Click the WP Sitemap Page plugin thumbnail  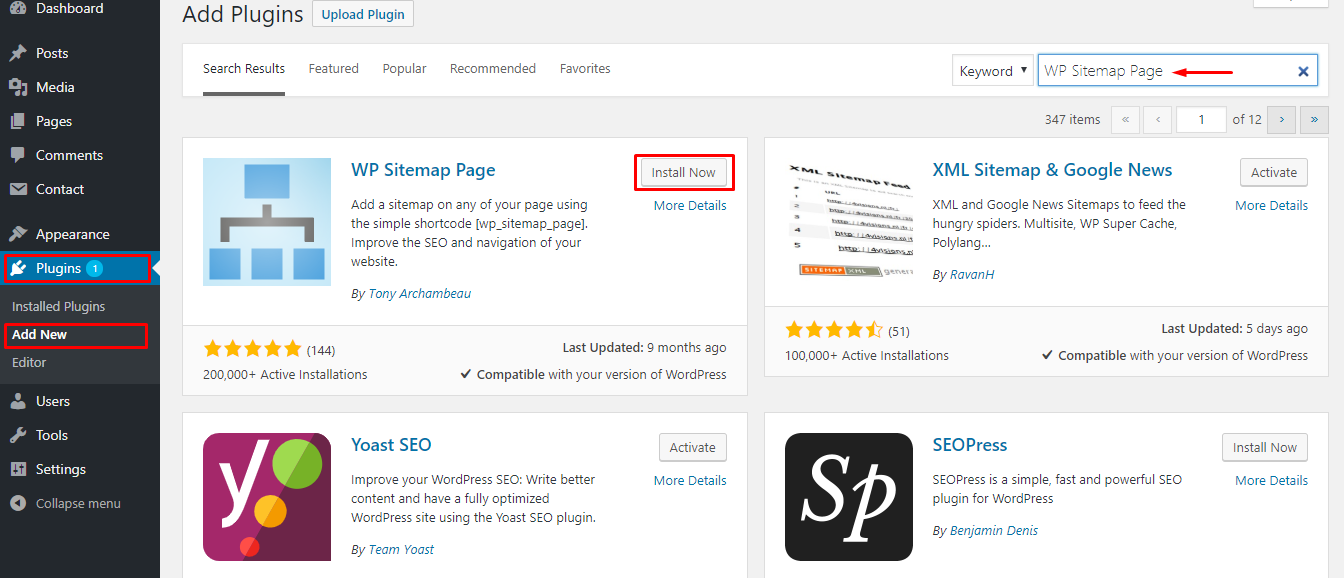pos(267,222)
